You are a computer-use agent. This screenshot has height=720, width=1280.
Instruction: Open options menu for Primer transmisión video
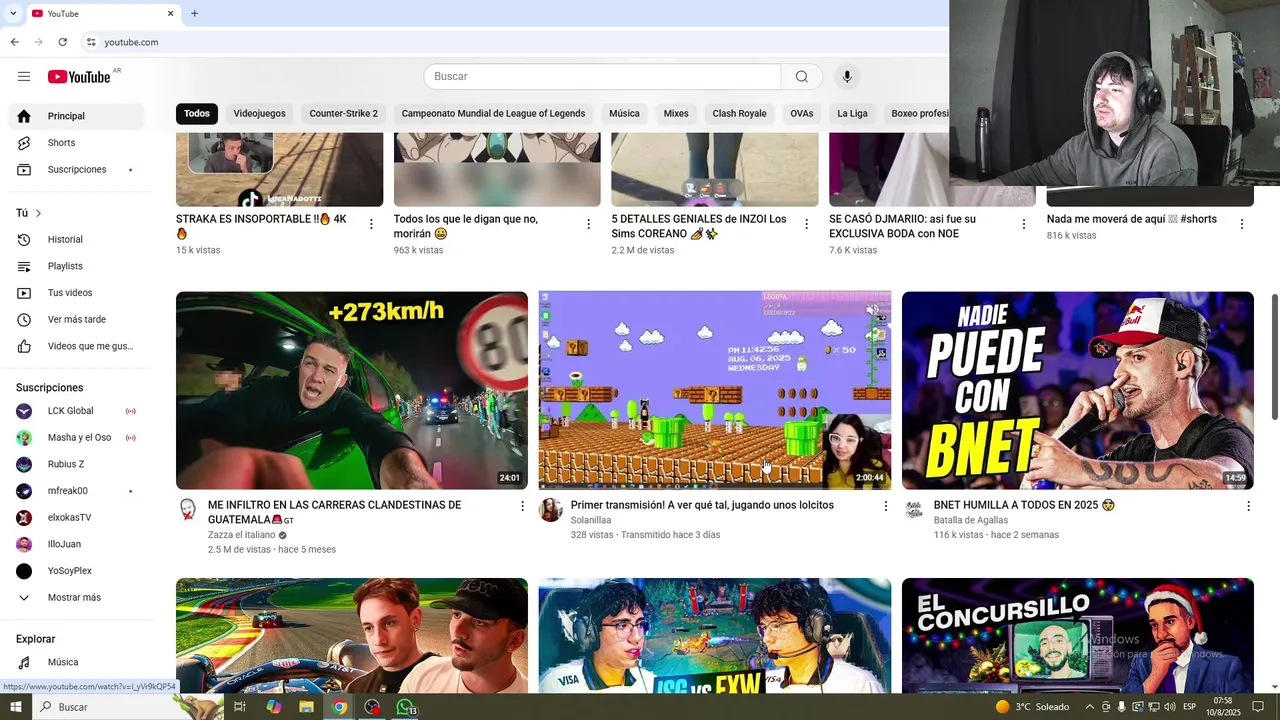click(x=885, y=506)
